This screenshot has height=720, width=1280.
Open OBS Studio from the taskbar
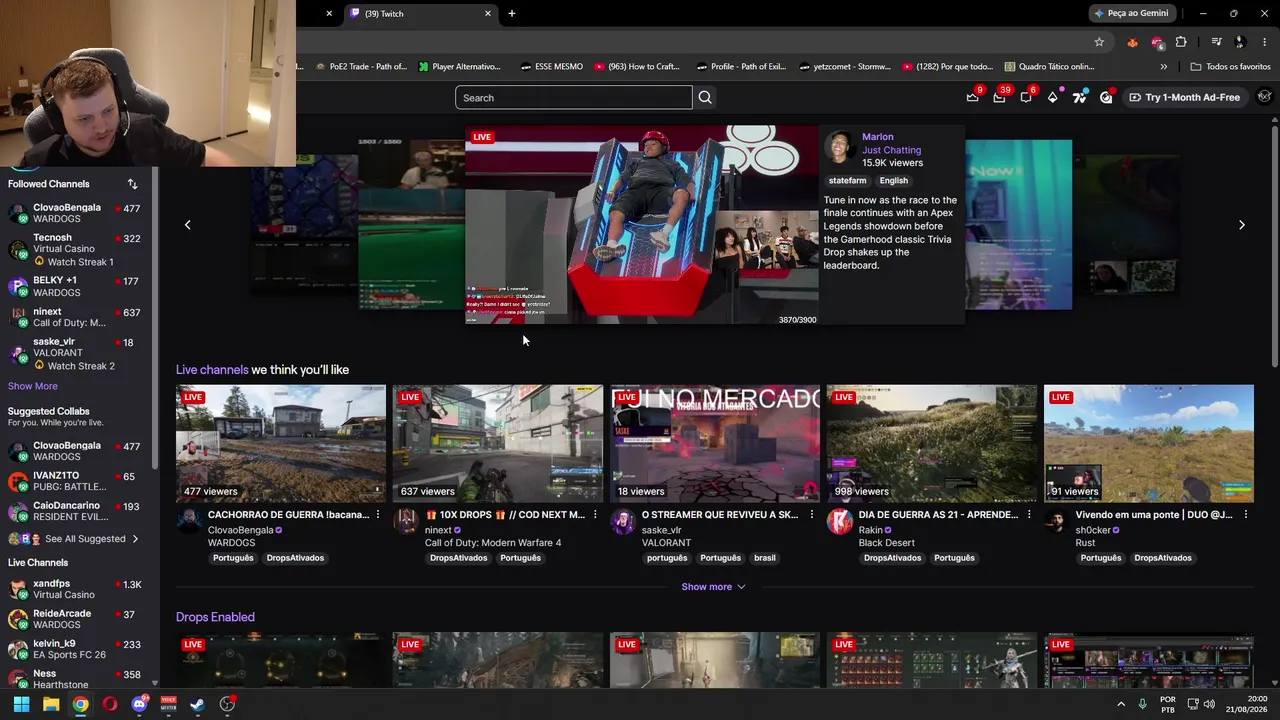click(x=227, y=704)
